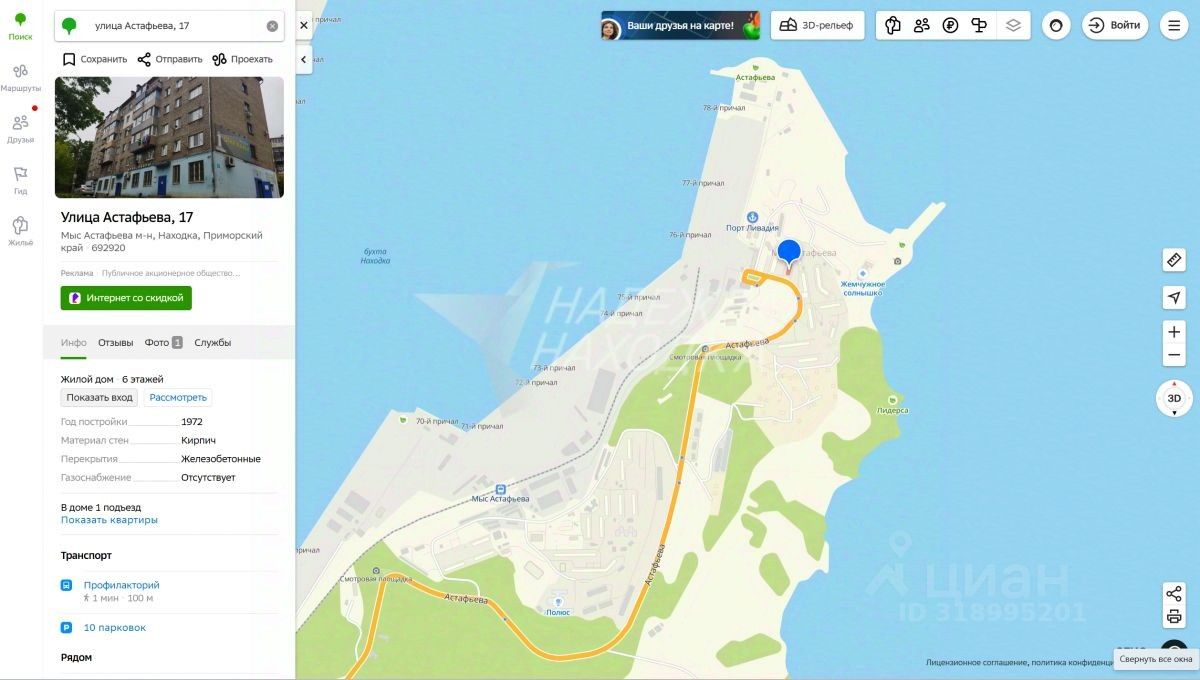Toggle the ruble prices map layer
Viewport: 1200px width, 680px height.
pyautogui.click(x=951, y=26)
